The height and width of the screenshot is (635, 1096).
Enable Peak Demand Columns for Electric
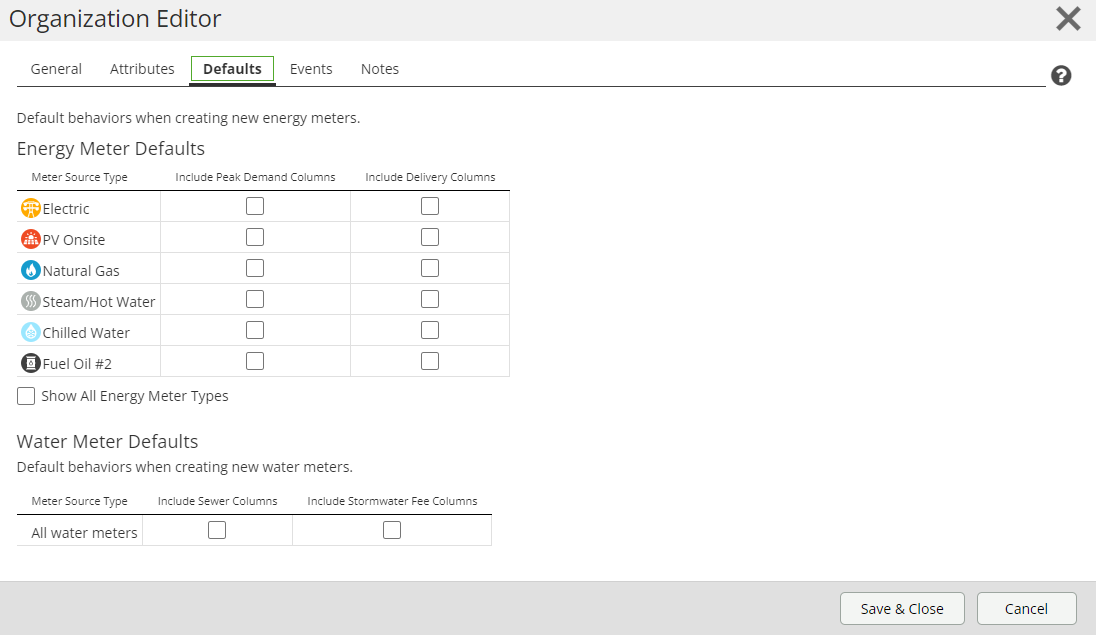click(x=255, y=206)
